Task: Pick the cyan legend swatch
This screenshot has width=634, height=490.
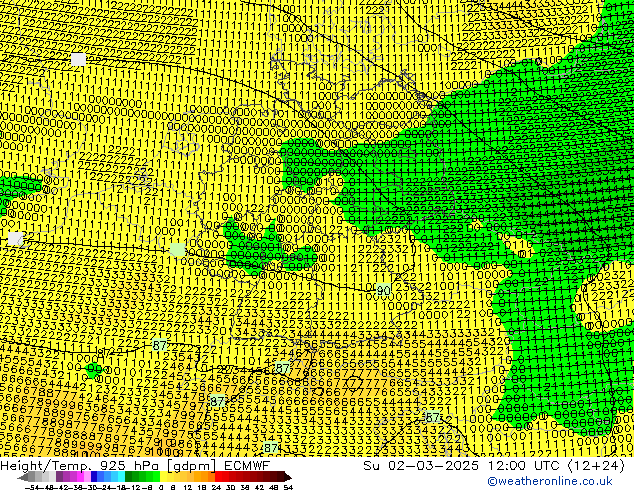Action: 121,476
